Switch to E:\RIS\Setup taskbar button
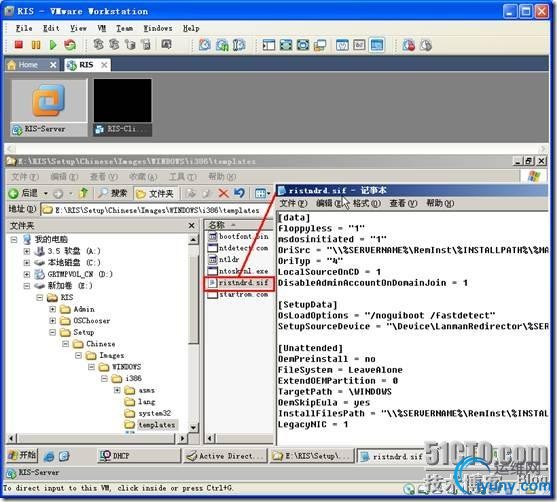557x502 pixels. 312,455
